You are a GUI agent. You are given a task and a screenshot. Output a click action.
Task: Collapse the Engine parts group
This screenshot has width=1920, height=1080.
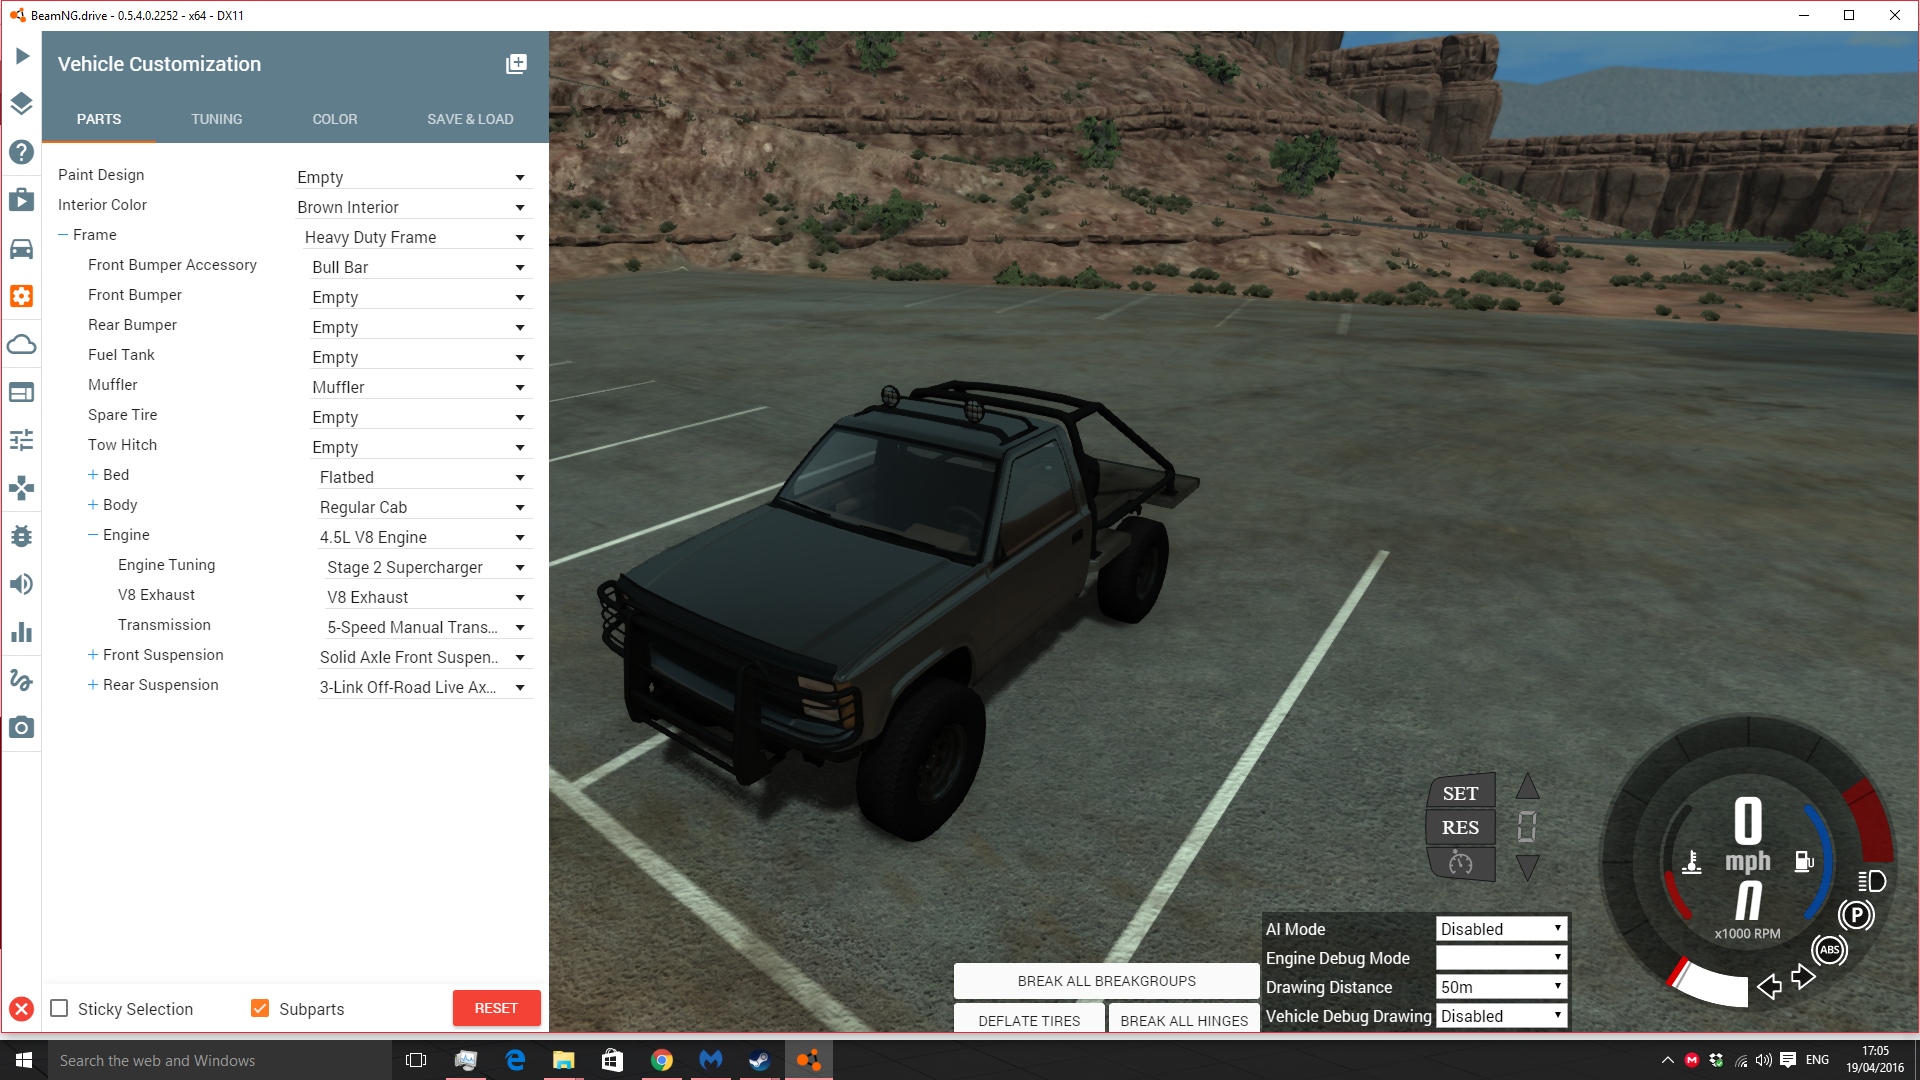92,535
